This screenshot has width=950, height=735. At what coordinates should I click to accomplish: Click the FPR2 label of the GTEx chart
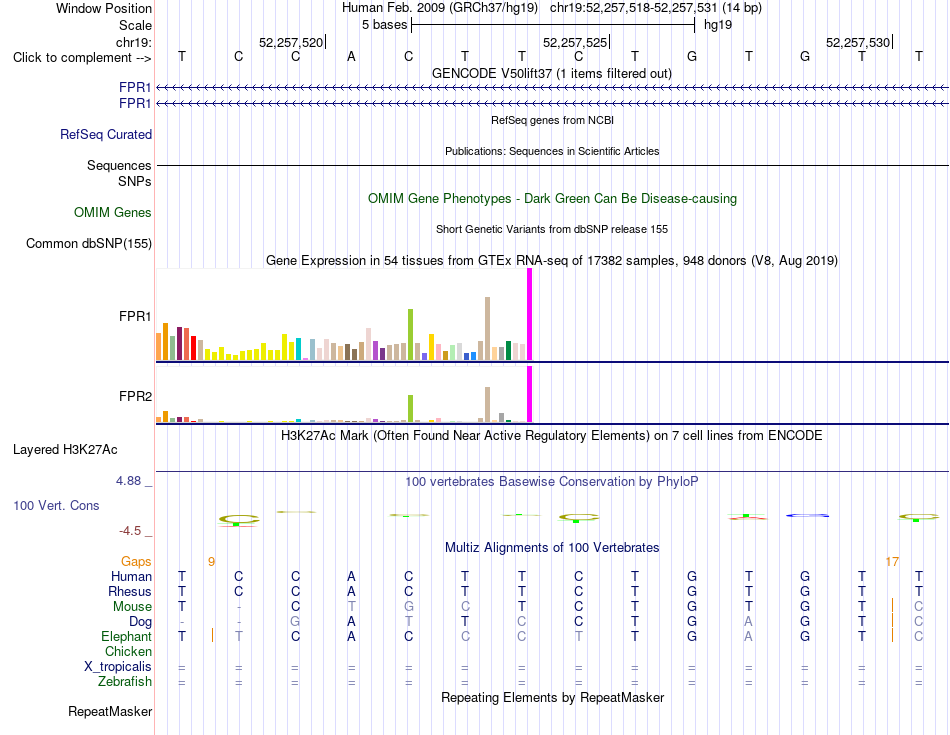pos(135,396)
